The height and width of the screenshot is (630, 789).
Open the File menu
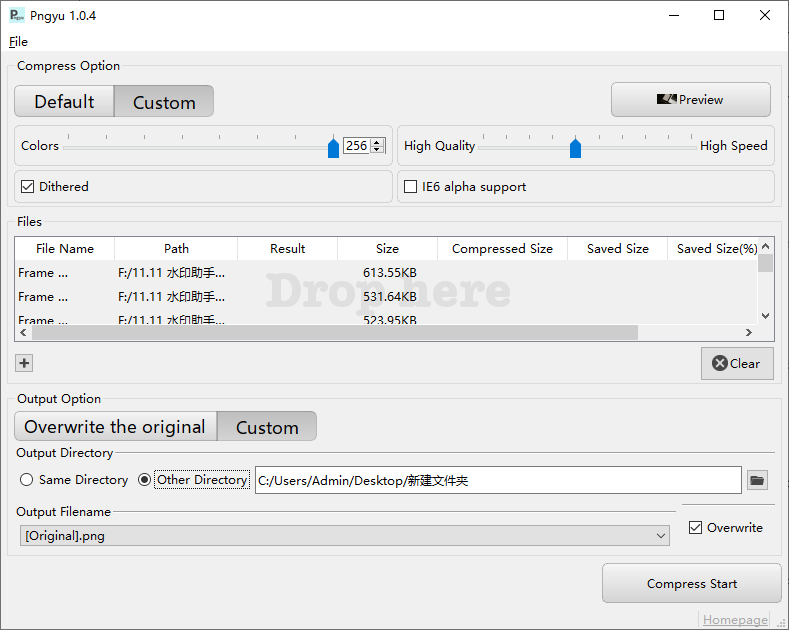tap(18, 42)
